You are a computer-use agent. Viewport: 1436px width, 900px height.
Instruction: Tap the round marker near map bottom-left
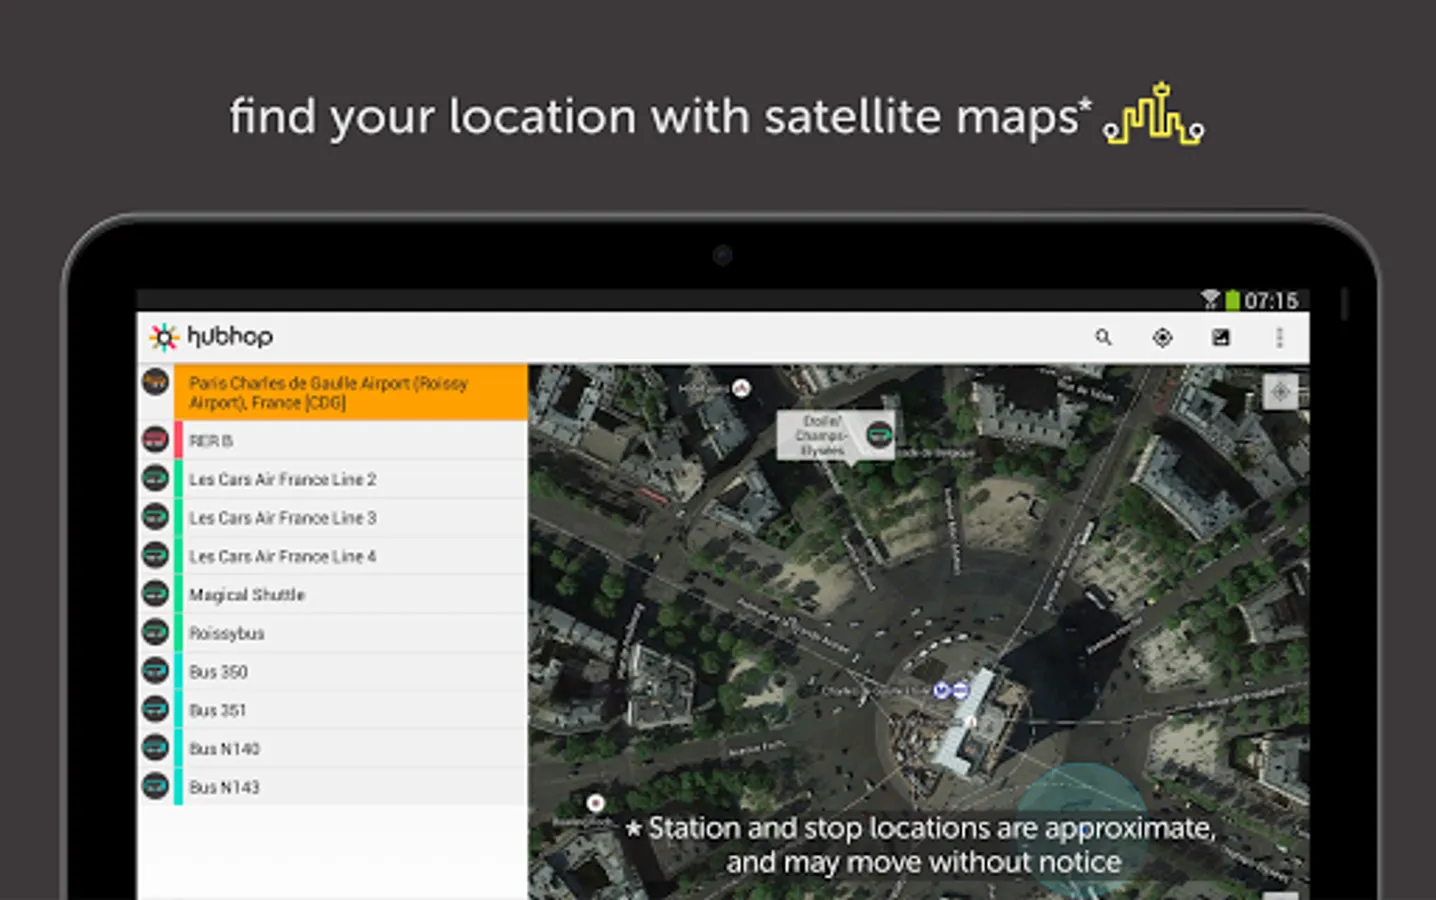coord(595,803)
